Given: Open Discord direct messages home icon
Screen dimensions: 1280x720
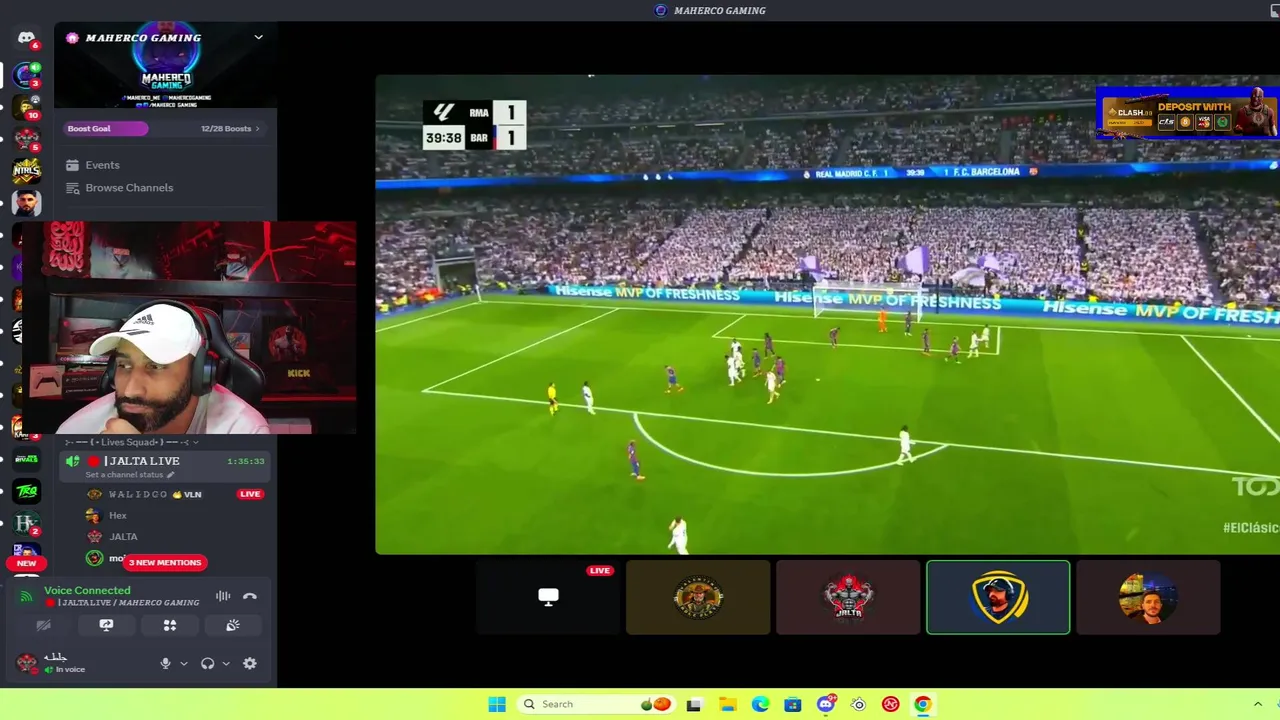Looking at the screenshot, I should pos(27,38).
